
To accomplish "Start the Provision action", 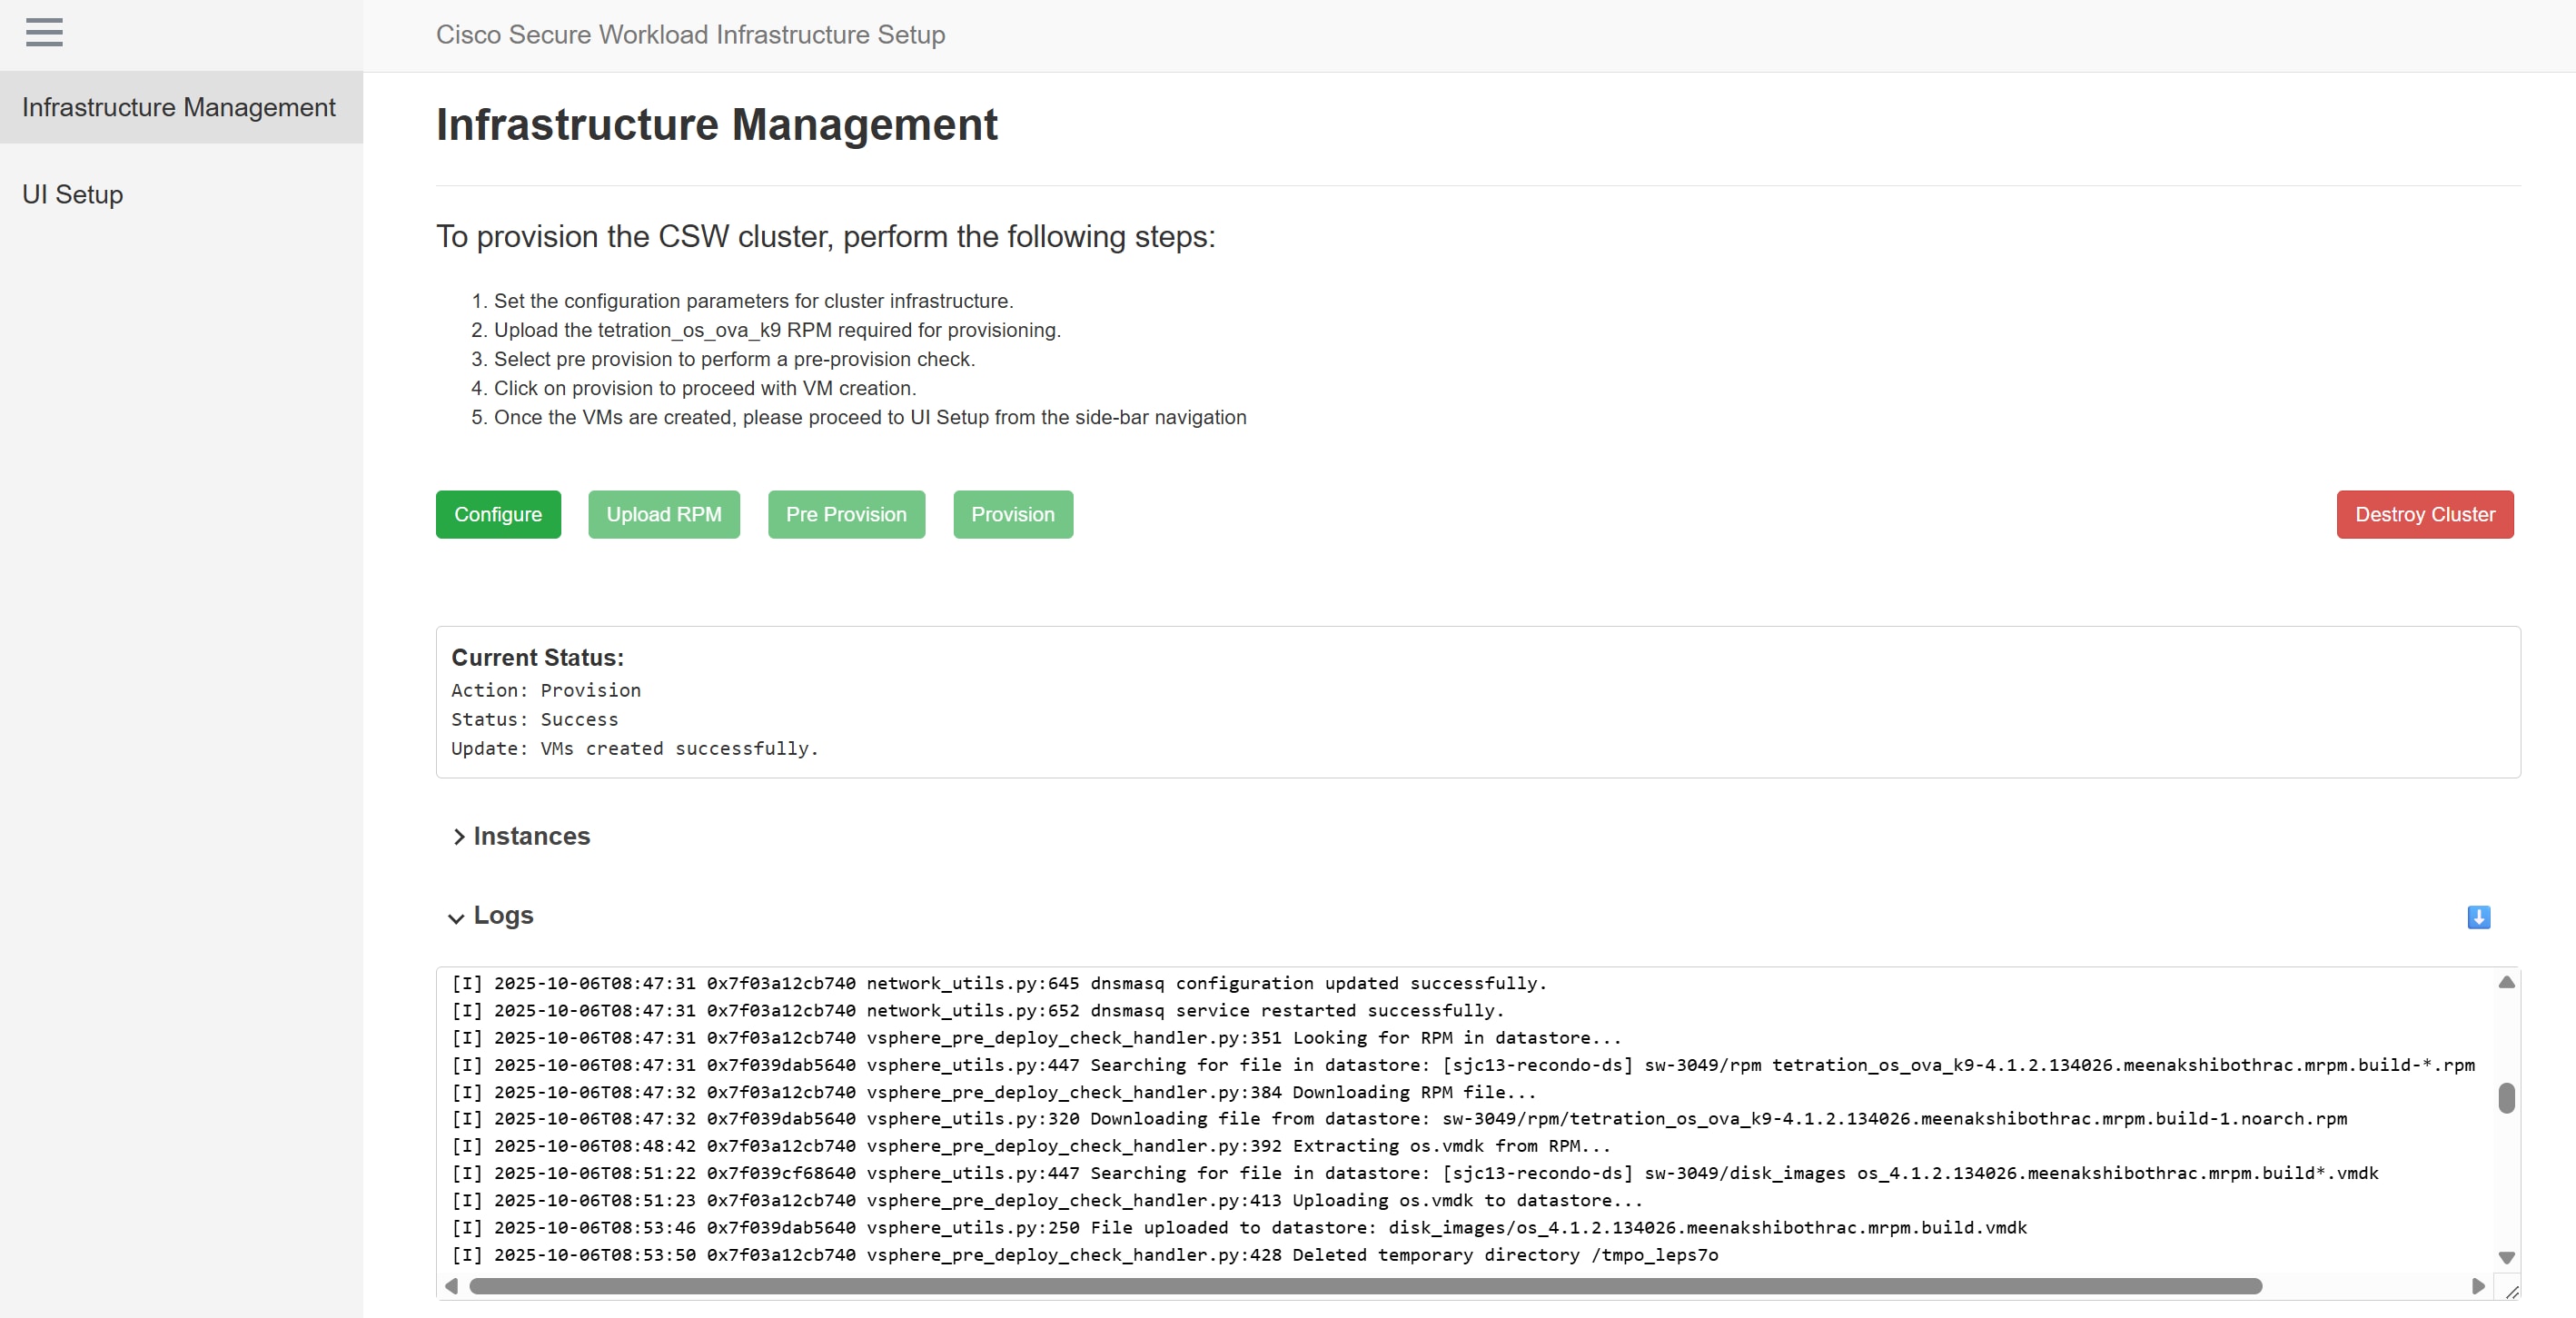I will pos(1012,514).
